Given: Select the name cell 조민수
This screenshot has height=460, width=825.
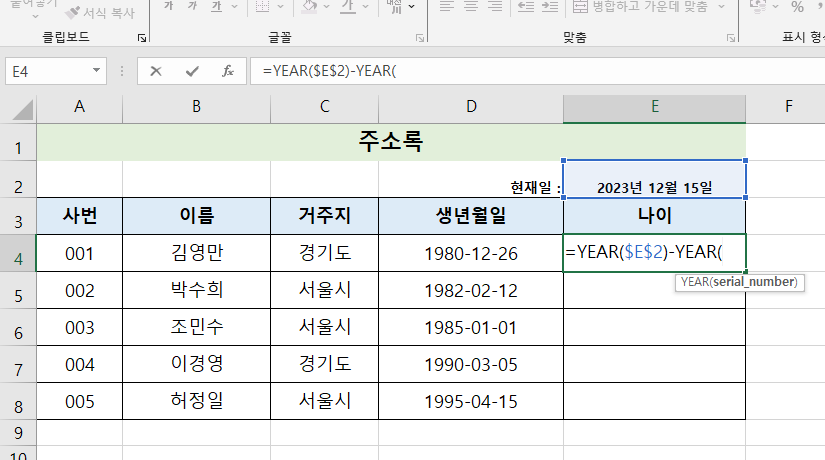Looking at the screenshot, I should [196, 327].
